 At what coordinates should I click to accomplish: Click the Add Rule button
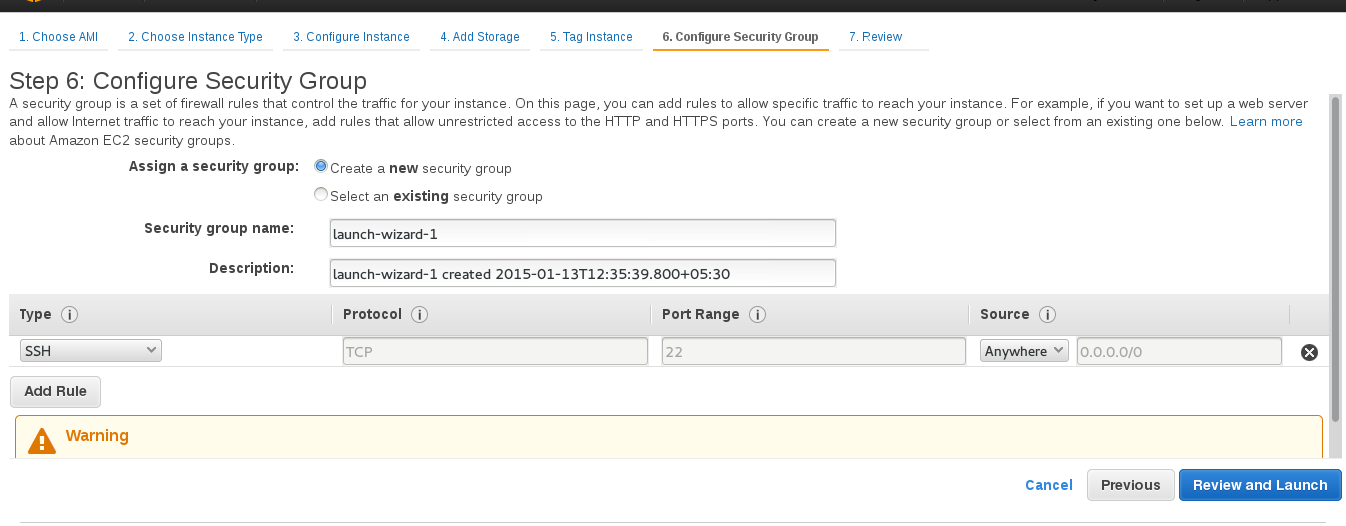point(56,391)
